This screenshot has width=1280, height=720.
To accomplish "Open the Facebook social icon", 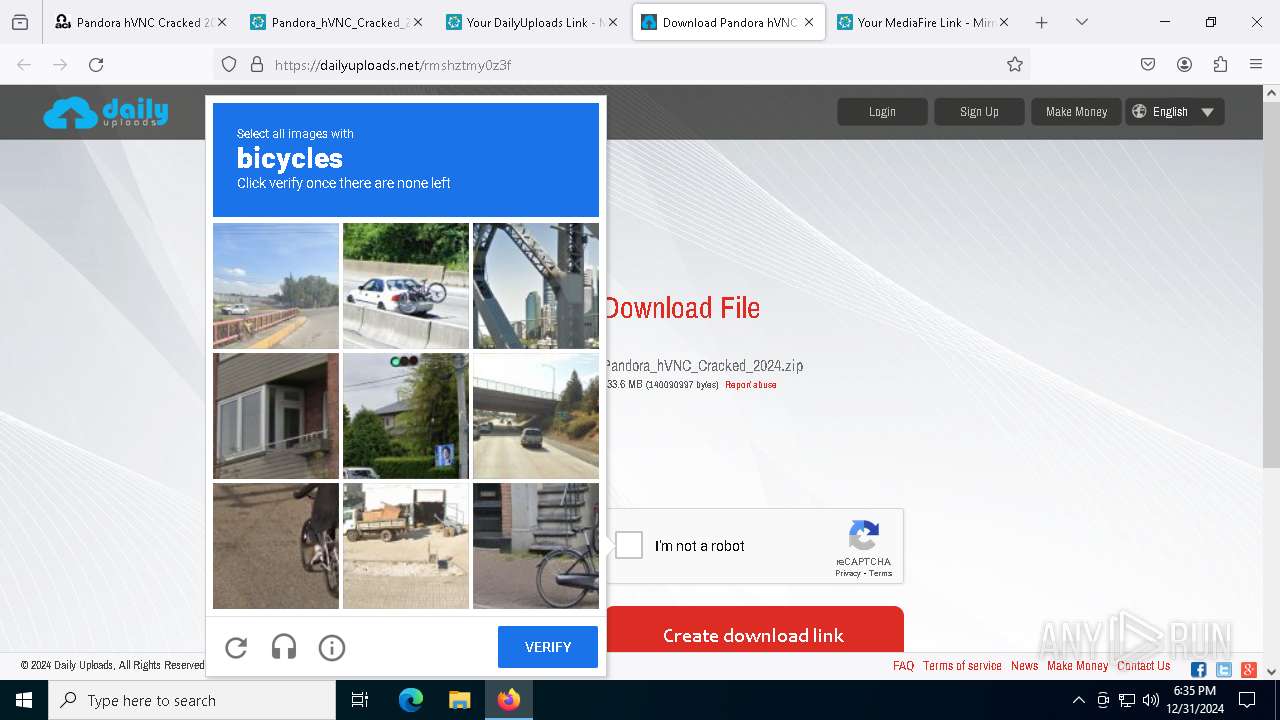I will 1199,670.
